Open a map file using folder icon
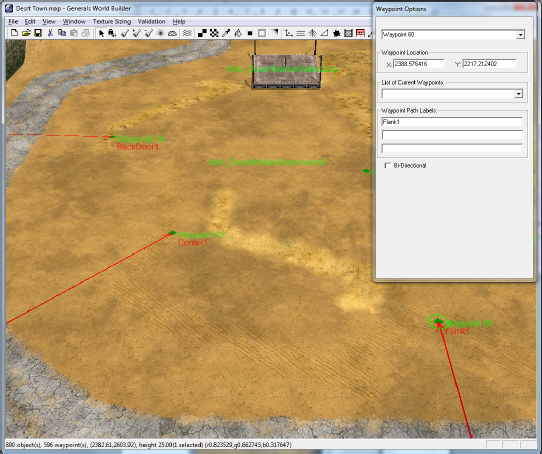 (x=26, y=33)
